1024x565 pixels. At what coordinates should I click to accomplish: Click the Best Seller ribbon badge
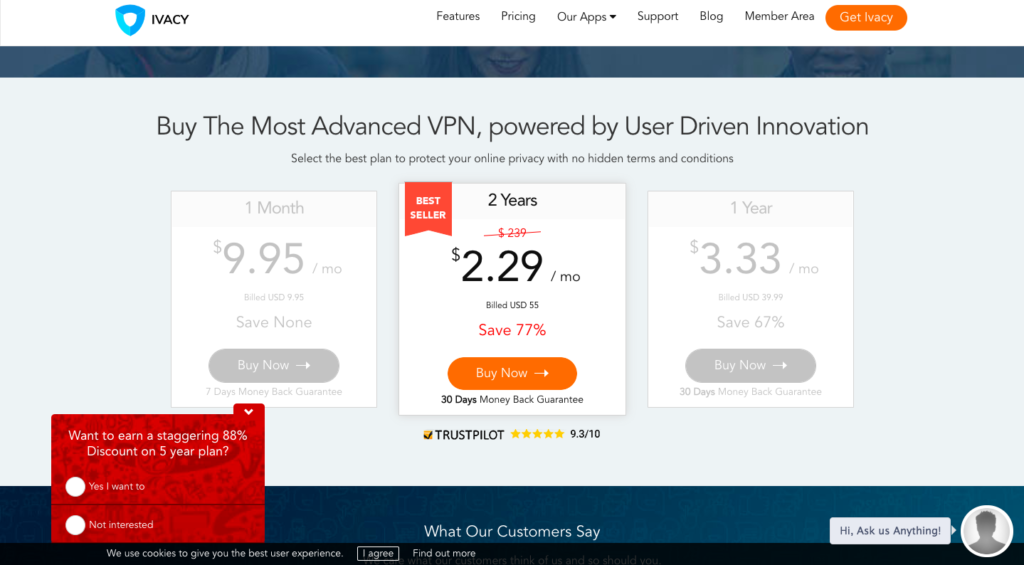(428, 208)
